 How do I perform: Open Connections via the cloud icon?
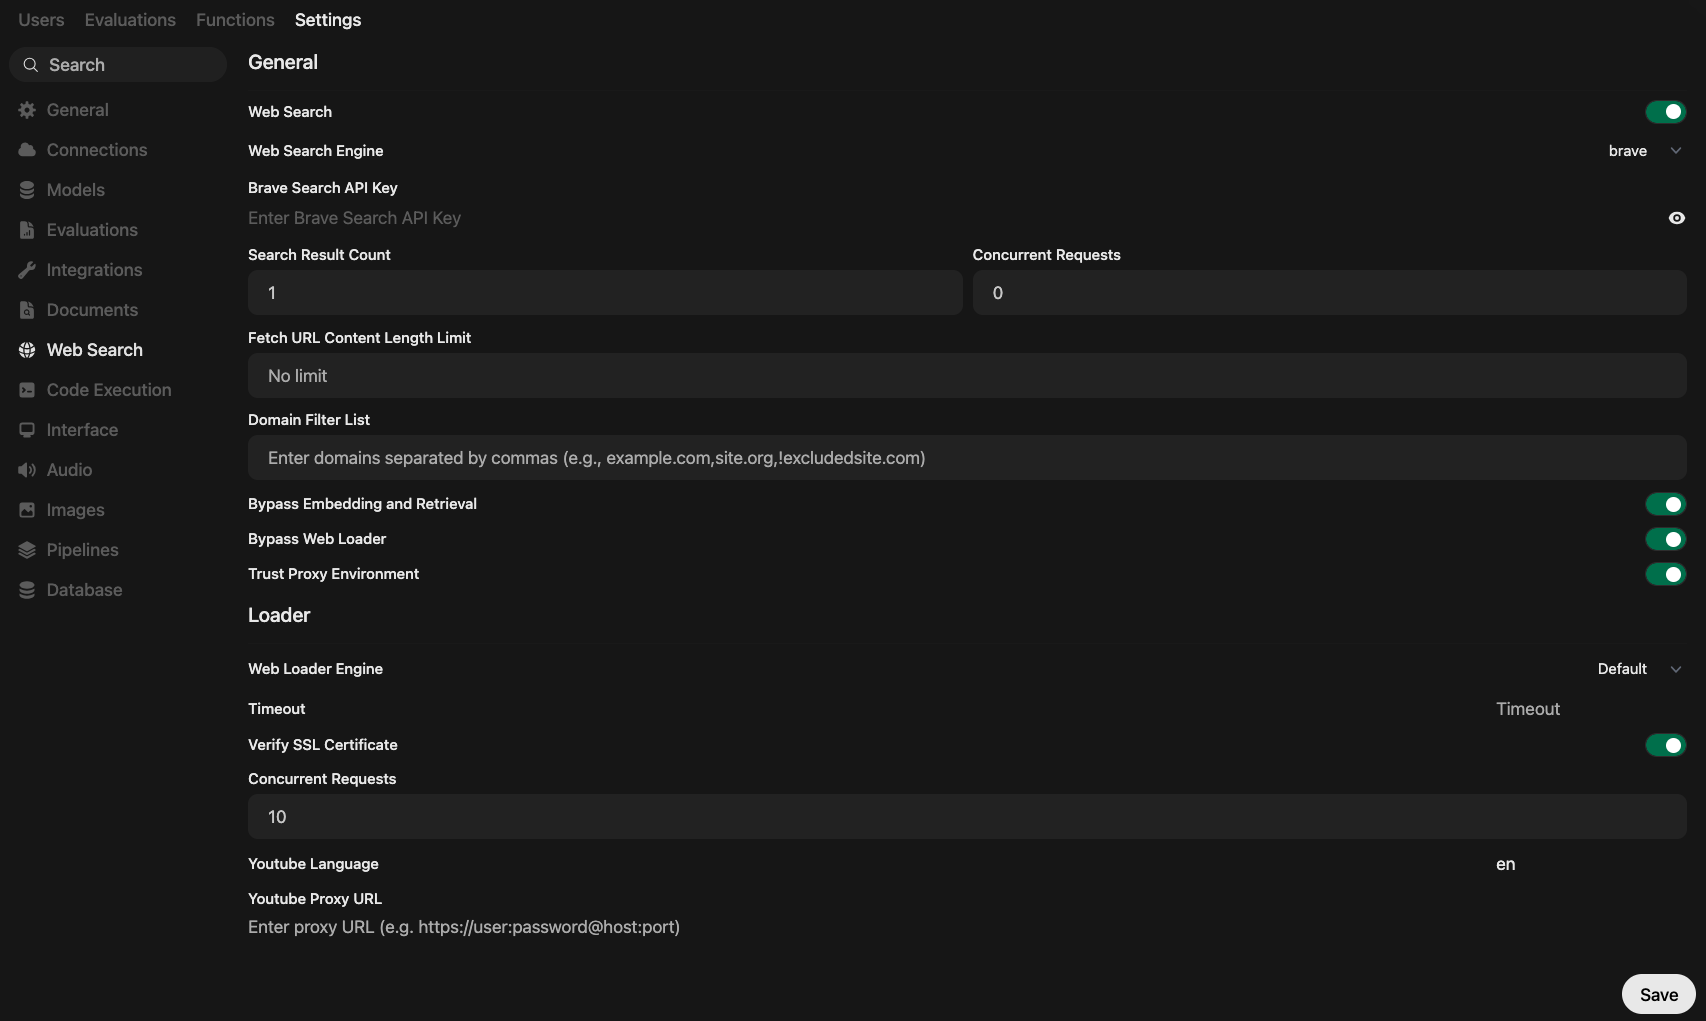27,150
